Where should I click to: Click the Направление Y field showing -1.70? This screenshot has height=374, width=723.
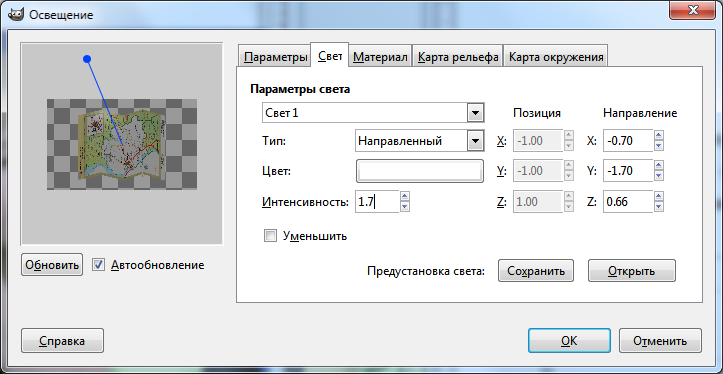[628, 171]
